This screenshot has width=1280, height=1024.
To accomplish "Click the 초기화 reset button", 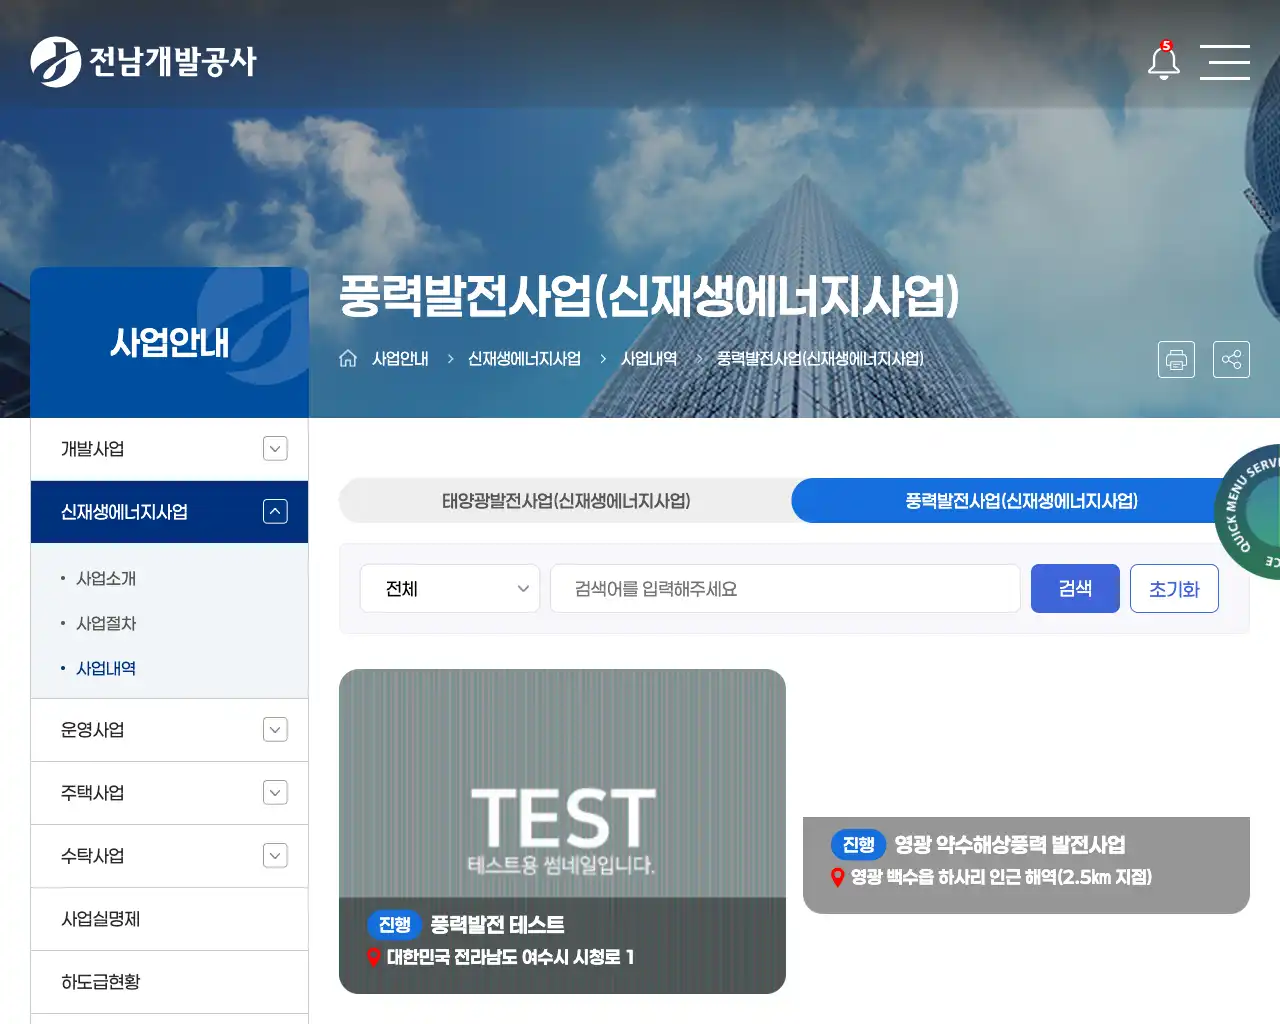I will click(1174, 588).
